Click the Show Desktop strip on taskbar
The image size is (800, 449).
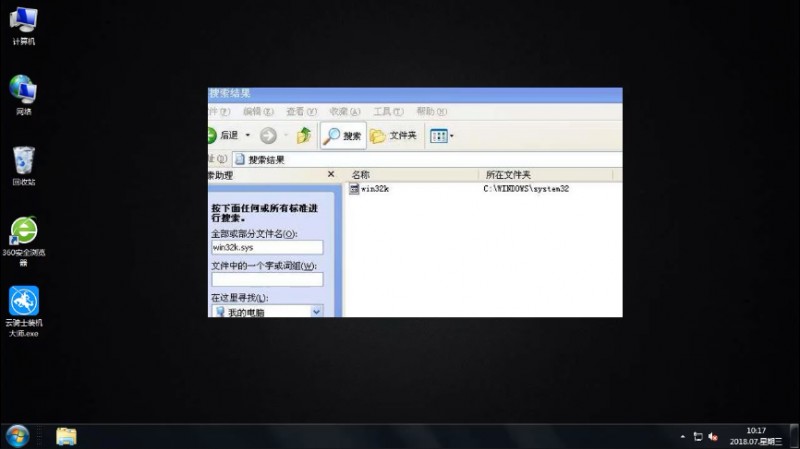(x=794, y=436)
